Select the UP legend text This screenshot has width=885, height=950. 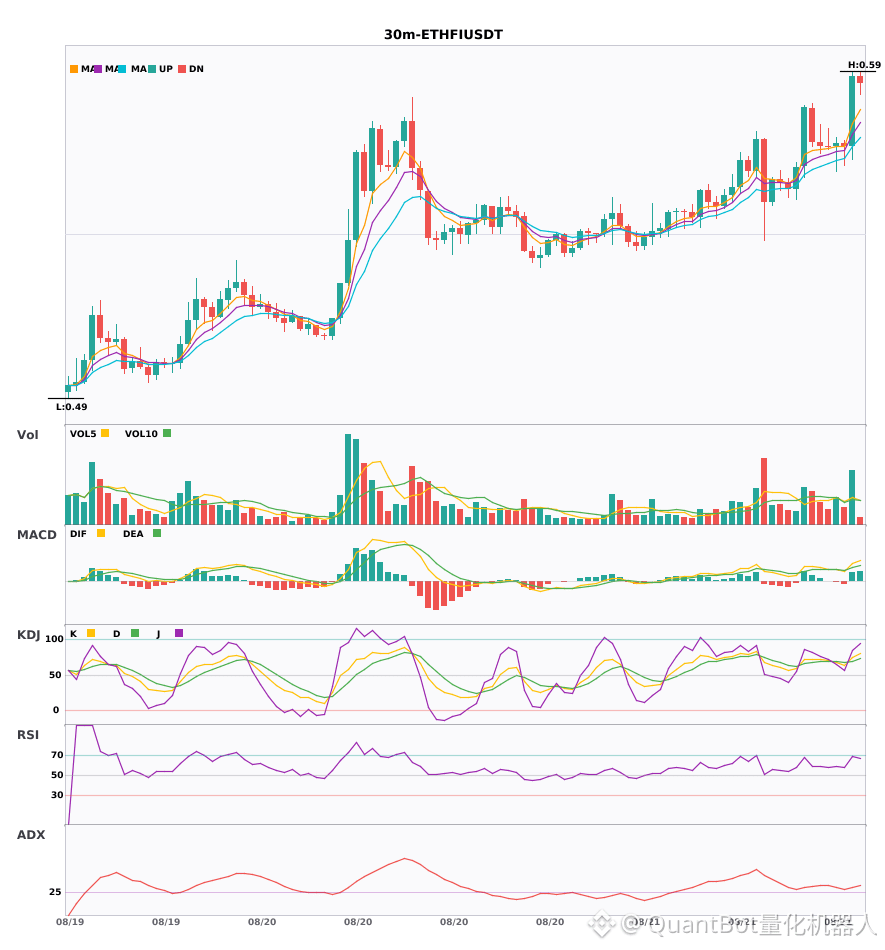click(x=166, y=69)
